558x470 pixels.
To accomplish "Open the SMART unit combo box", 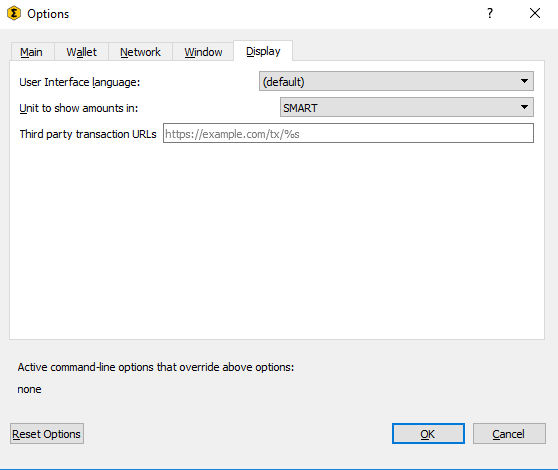I will coord(407,107).
